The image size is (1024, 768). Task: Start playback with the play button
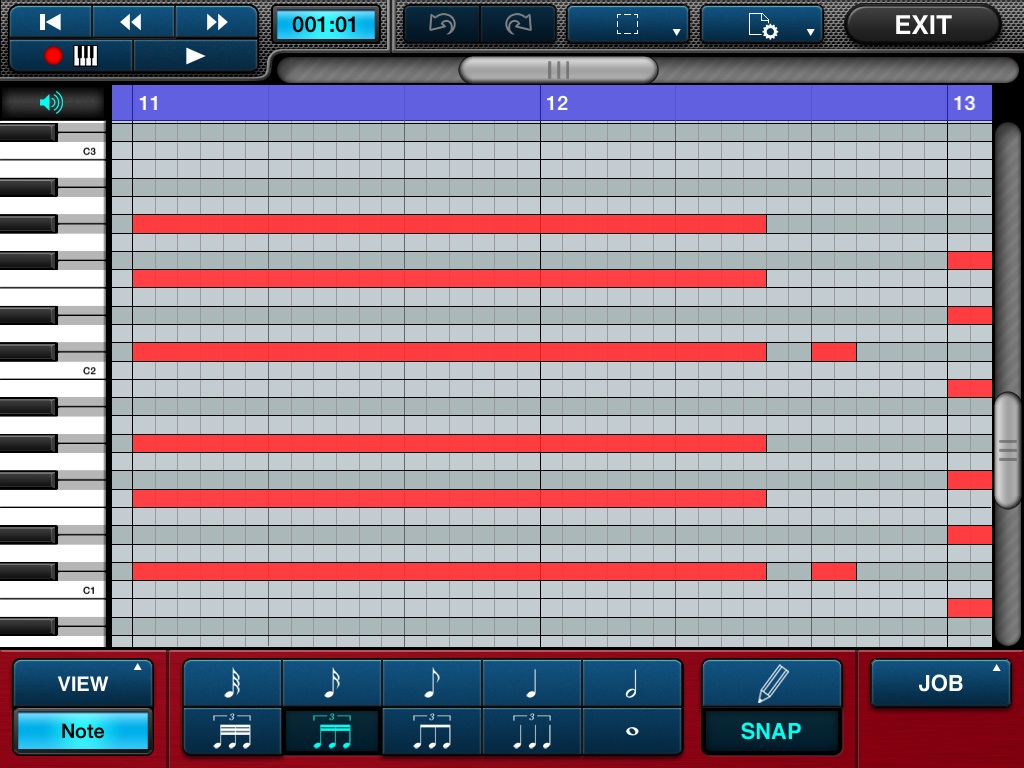coord(195,56)
